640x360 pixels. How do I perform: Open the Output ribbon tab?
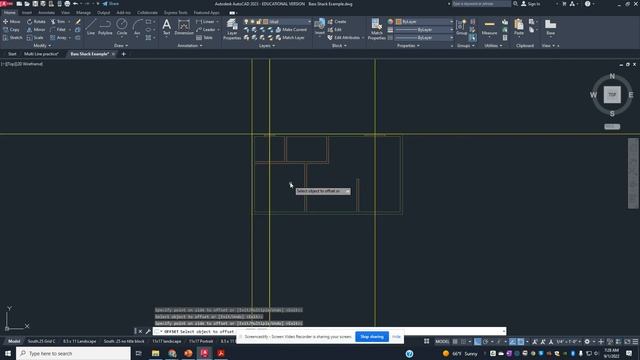[x=103, y=13]
